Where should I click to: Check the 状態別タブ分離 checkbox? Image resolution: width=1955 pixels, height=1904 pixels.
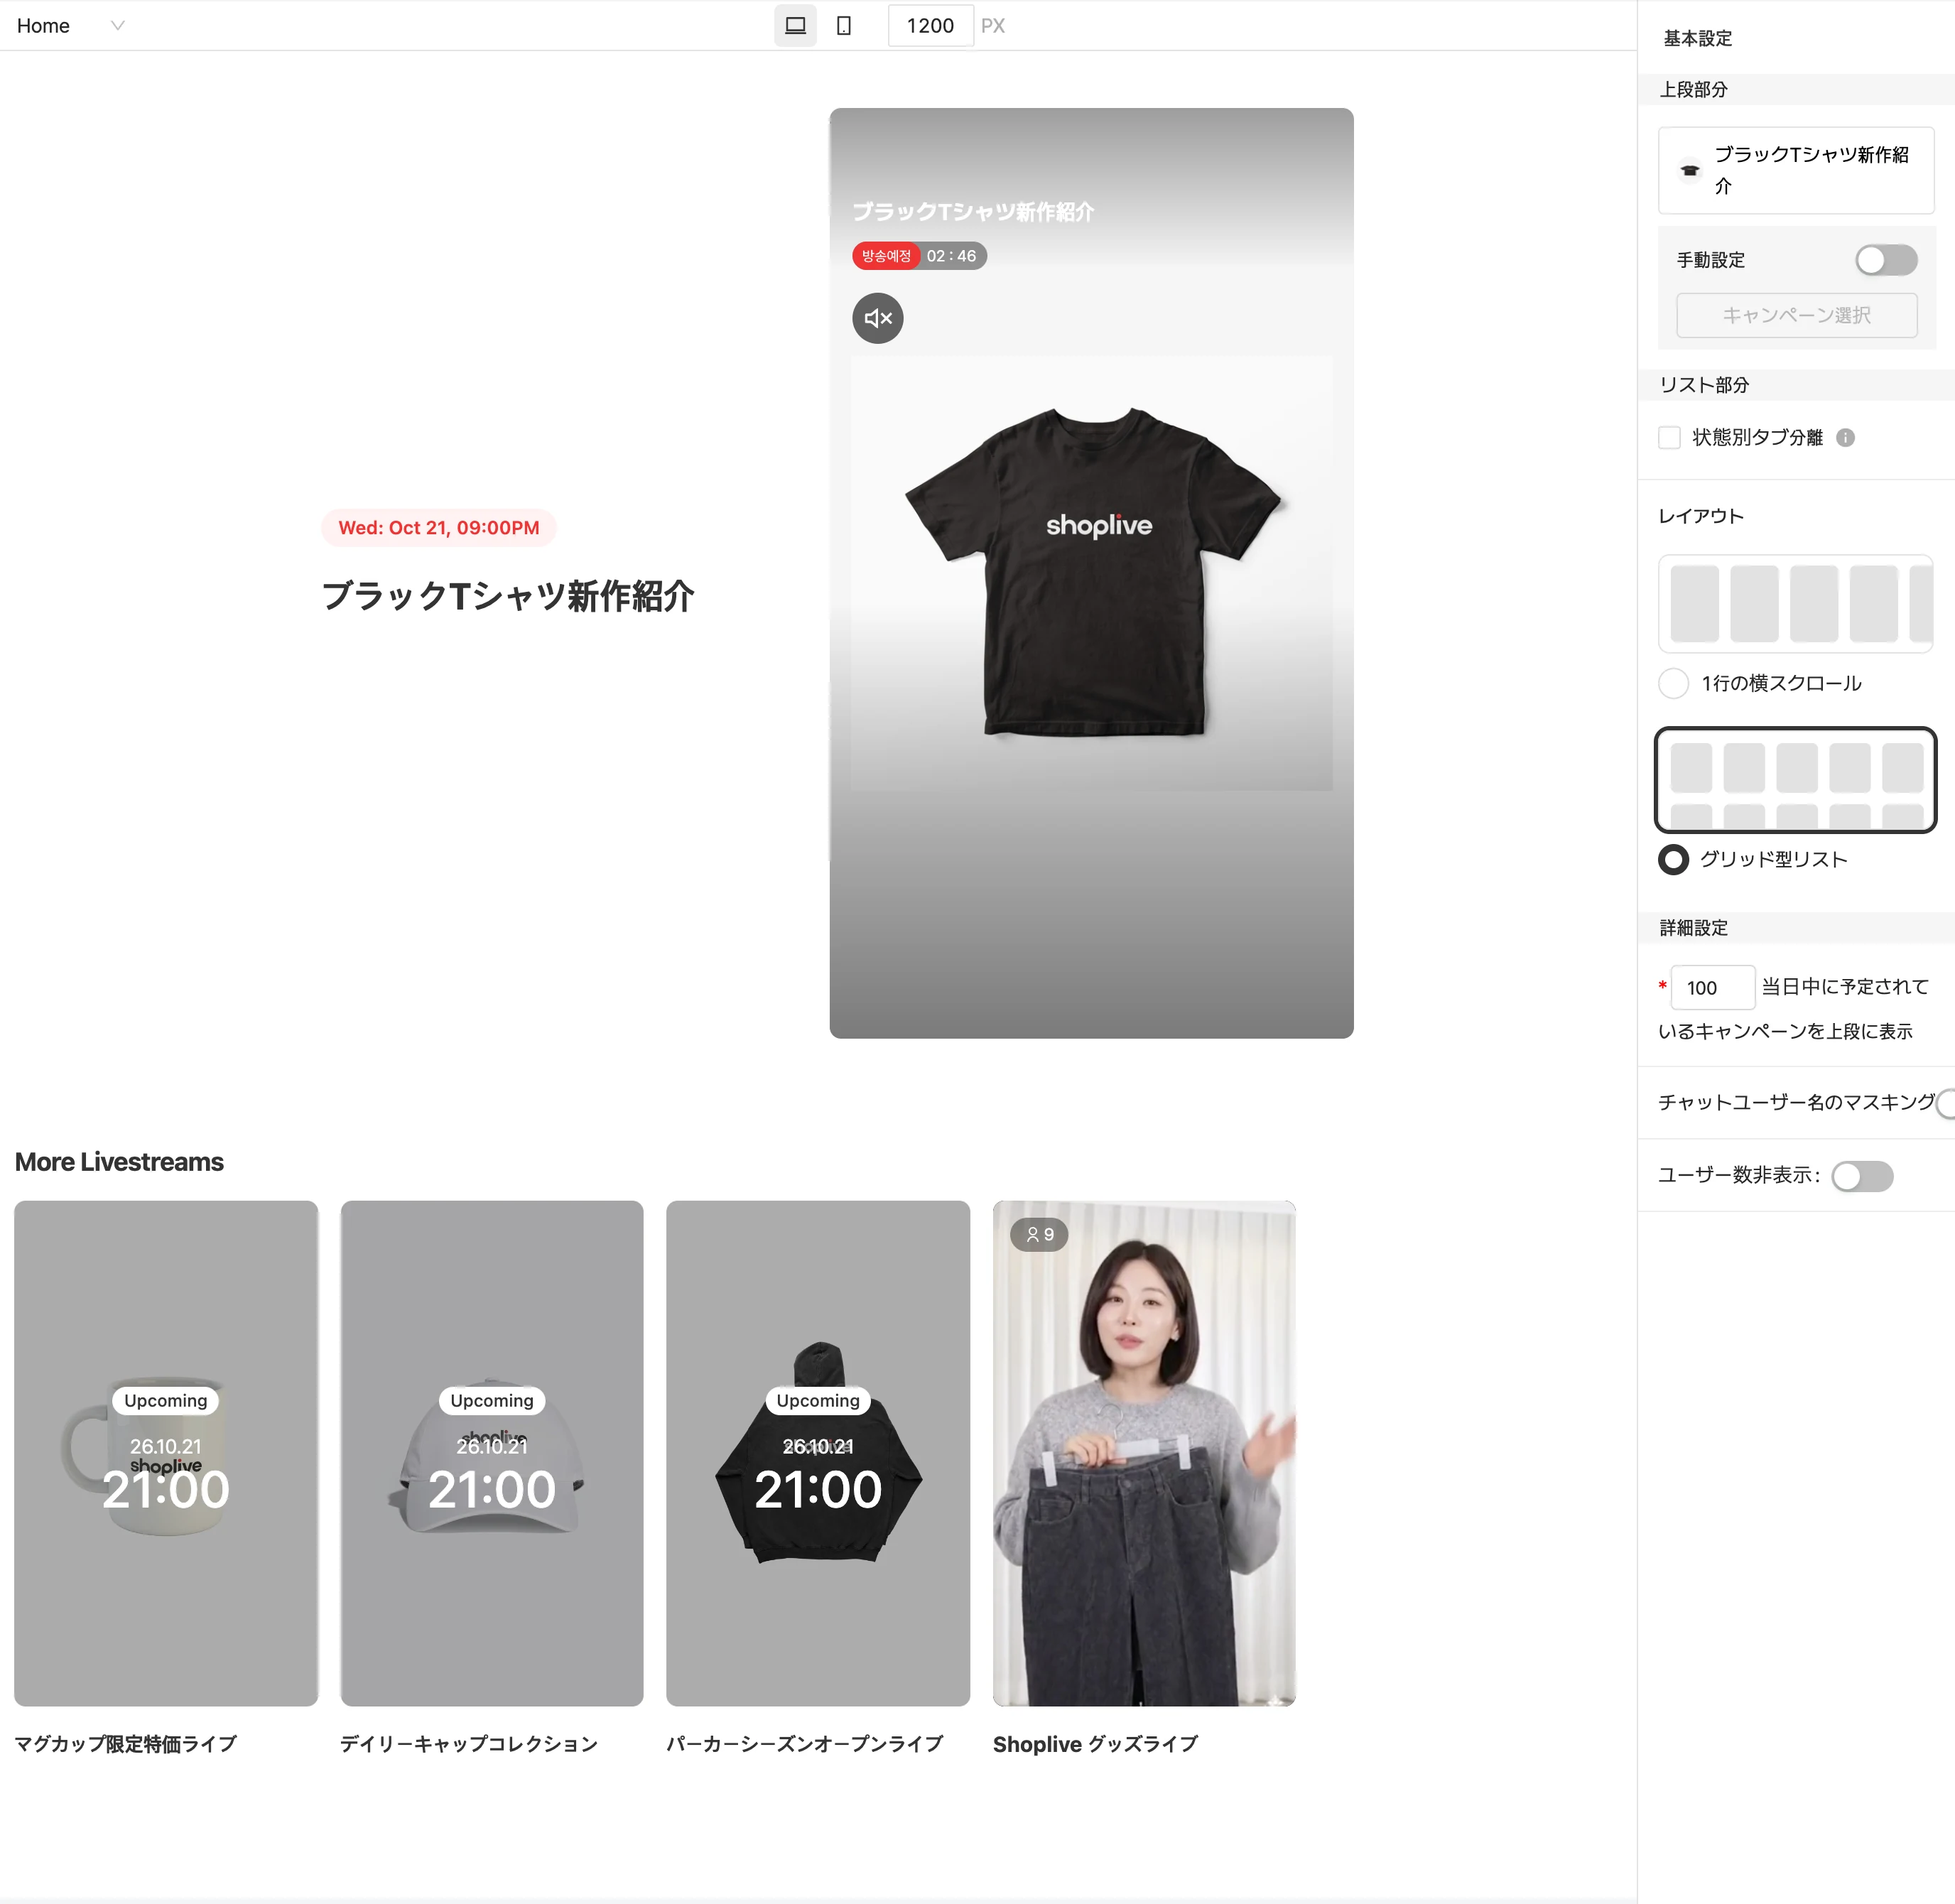tap(1669, 437)
